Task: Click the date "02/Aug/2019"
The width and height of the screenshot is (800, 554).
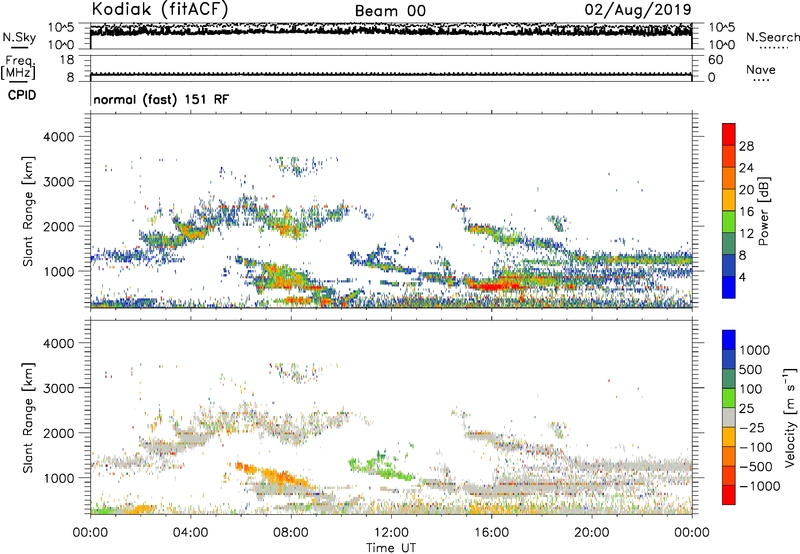Action: (x=638, y=10)
